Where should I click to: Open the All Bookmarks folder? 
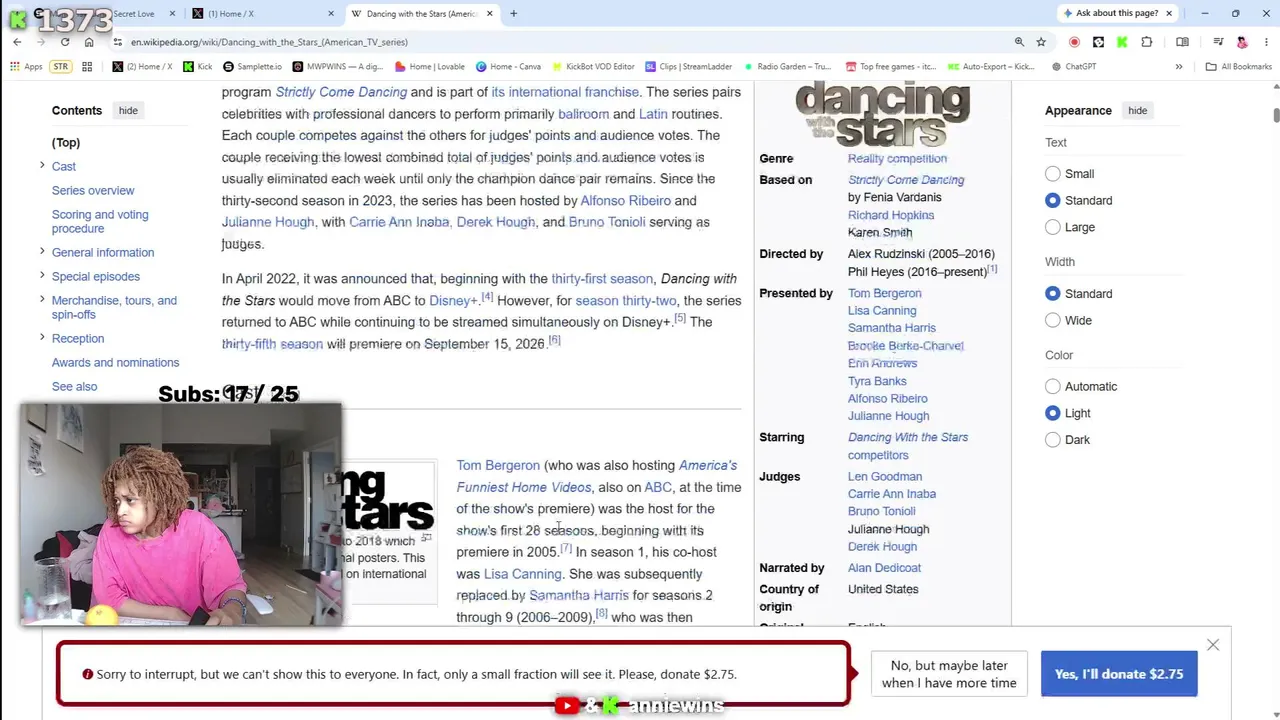[1239, 67]
